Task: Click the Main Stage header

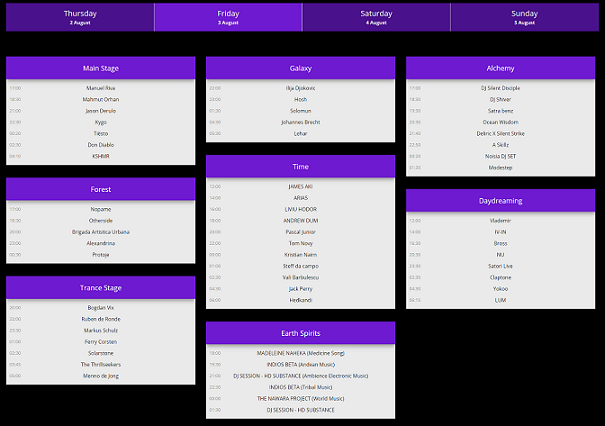Action: [101, 68]
